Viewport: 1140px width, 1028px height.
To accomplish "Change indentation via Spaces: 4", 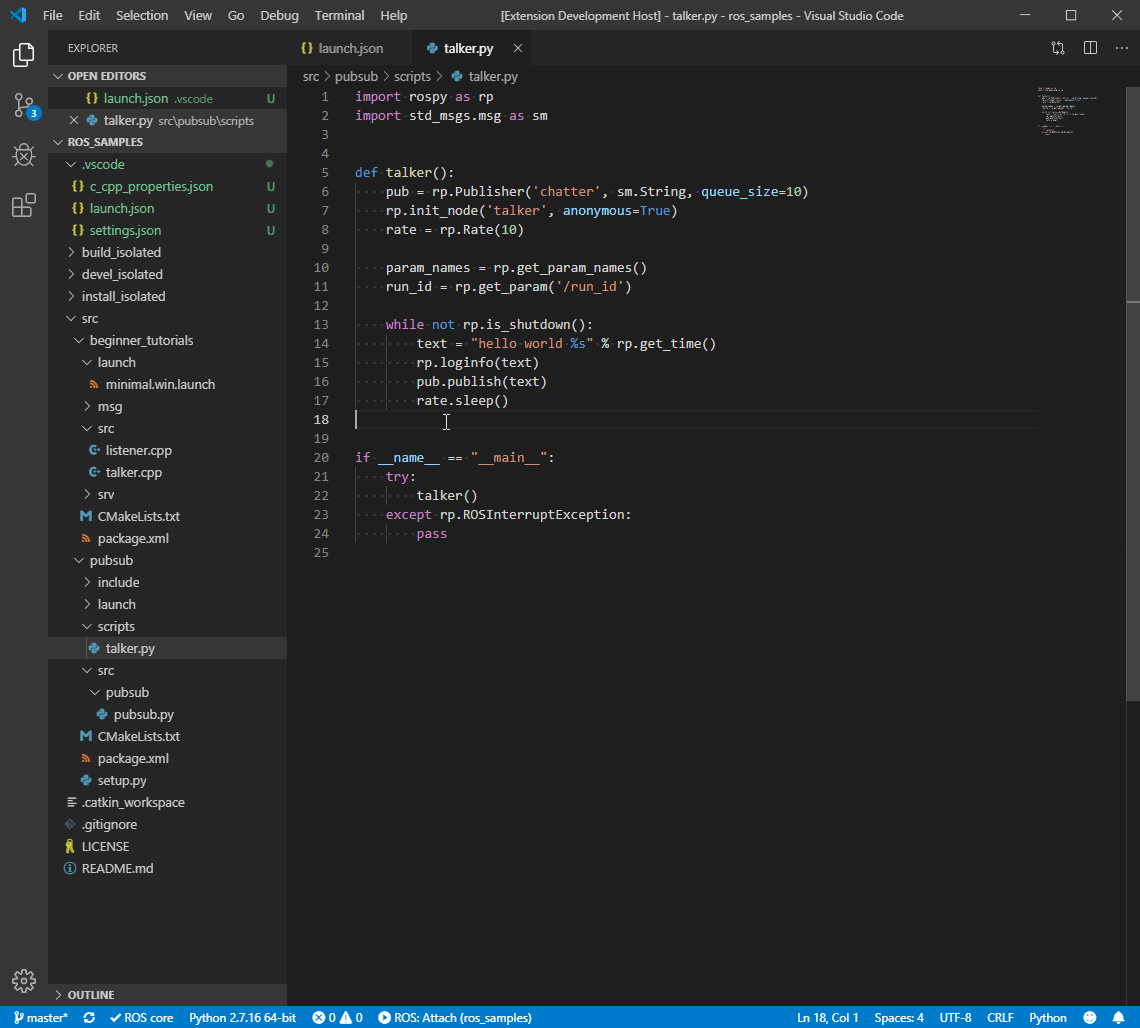I will point(899,1018).
